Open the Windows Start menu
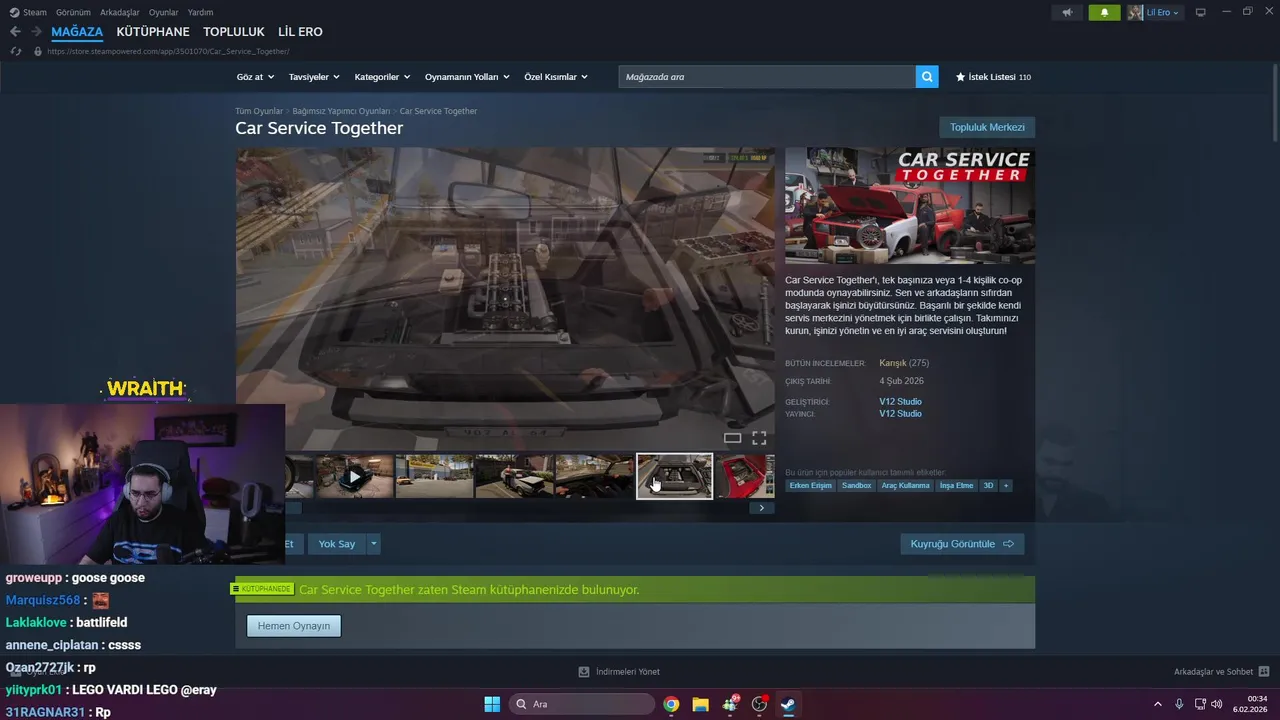Screen dimensions: 1280x720 point(492,704)
